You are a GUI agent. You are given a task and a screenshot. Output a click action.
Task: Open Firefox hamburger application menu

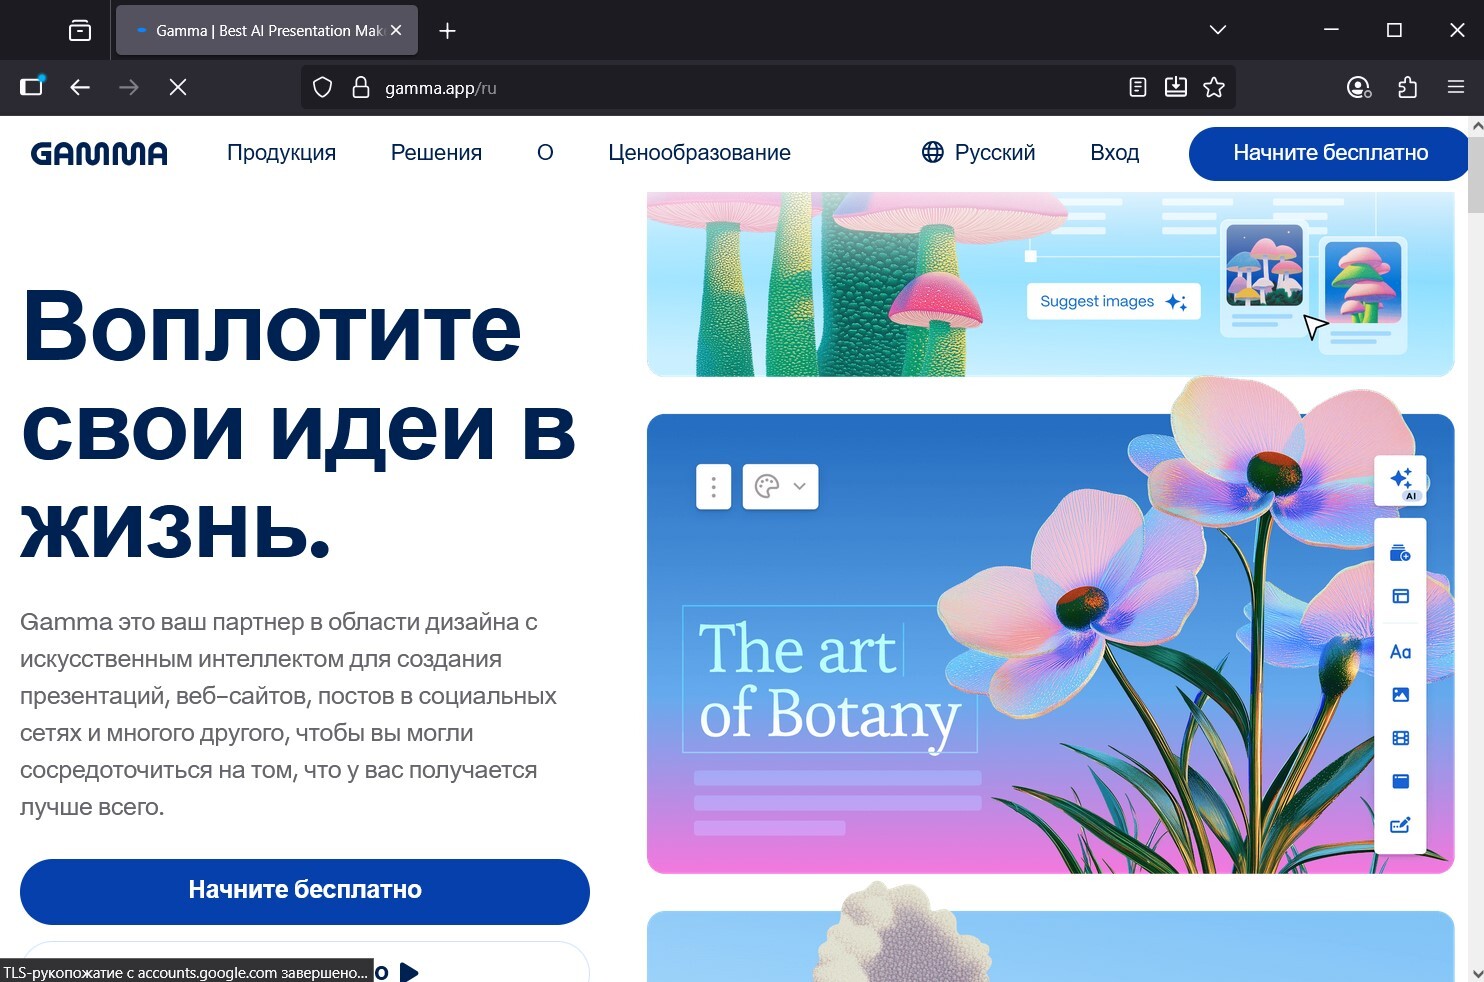1456,88
